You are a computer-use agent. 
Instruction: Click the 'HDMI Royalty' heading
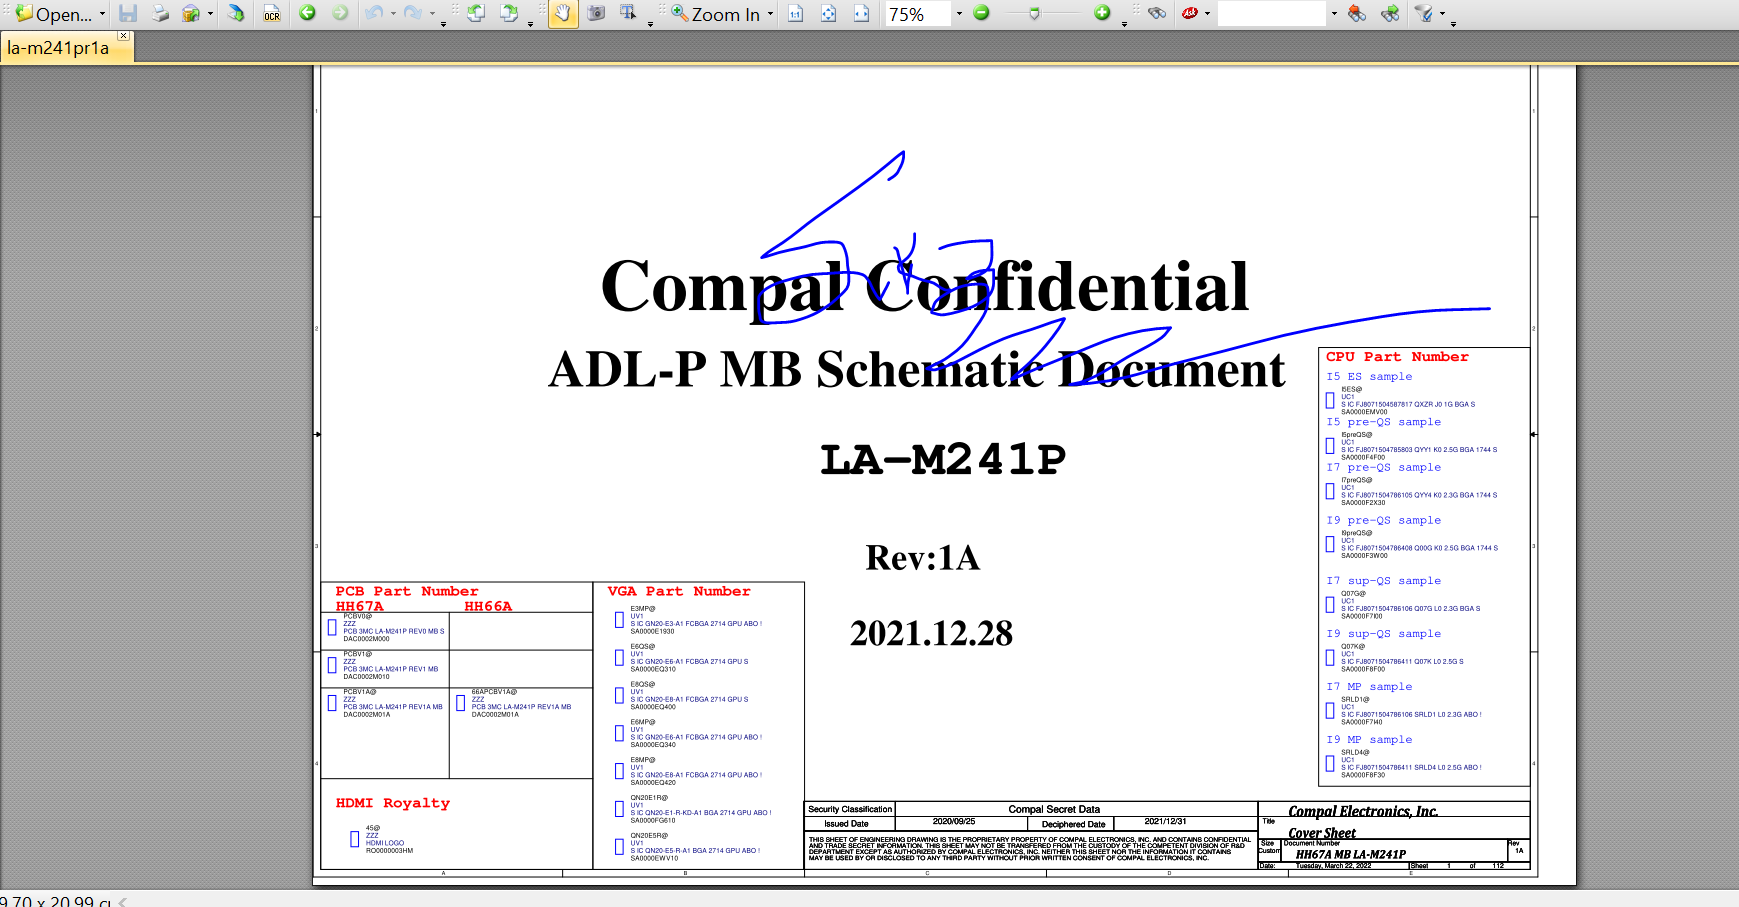[393, 803]
